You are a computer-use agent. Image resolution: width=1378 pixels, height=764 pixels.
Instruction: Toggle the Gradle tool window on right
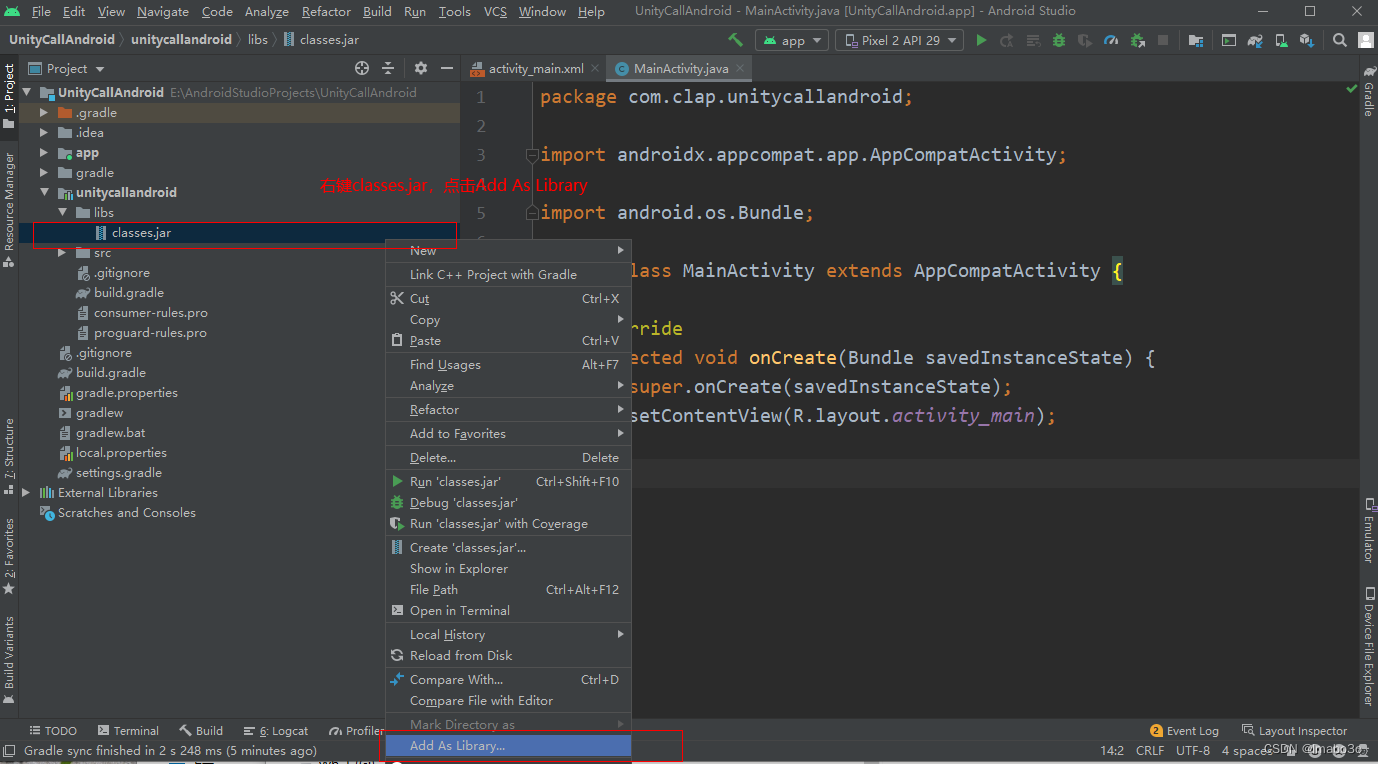point(1368,90)
